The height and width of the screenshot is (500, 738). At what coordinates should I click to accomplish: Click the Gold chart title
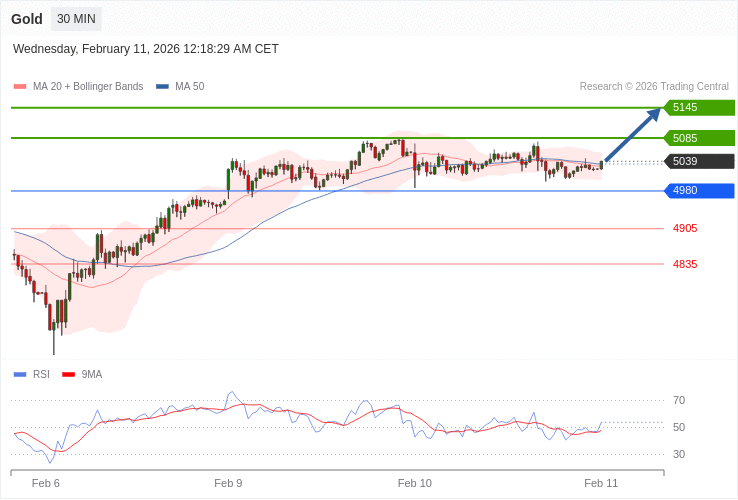27,19
